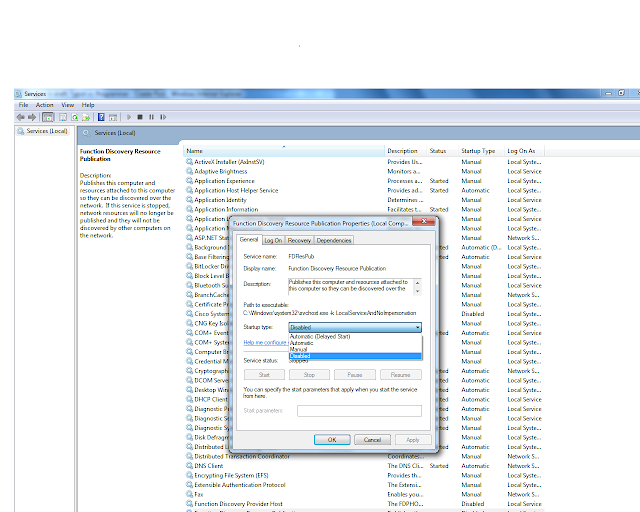640x512 pixels.
Task: Choose highlighted Disabled option in startup list
Action: coord(355,356)
